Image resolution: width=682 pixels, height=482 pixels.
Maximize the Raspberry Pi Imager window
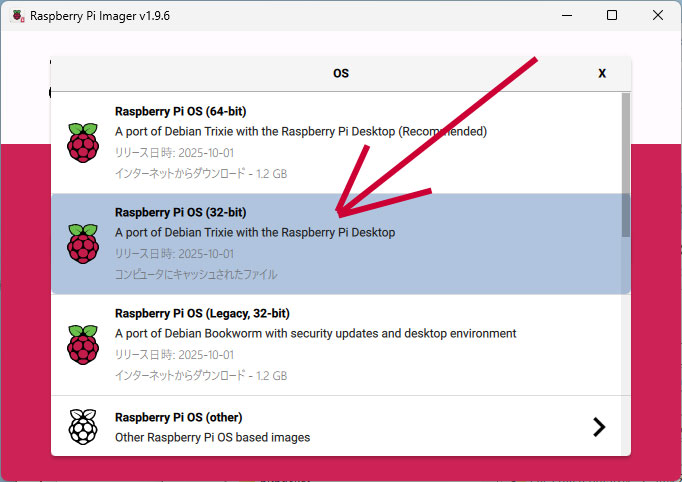[x=612, y=16]
